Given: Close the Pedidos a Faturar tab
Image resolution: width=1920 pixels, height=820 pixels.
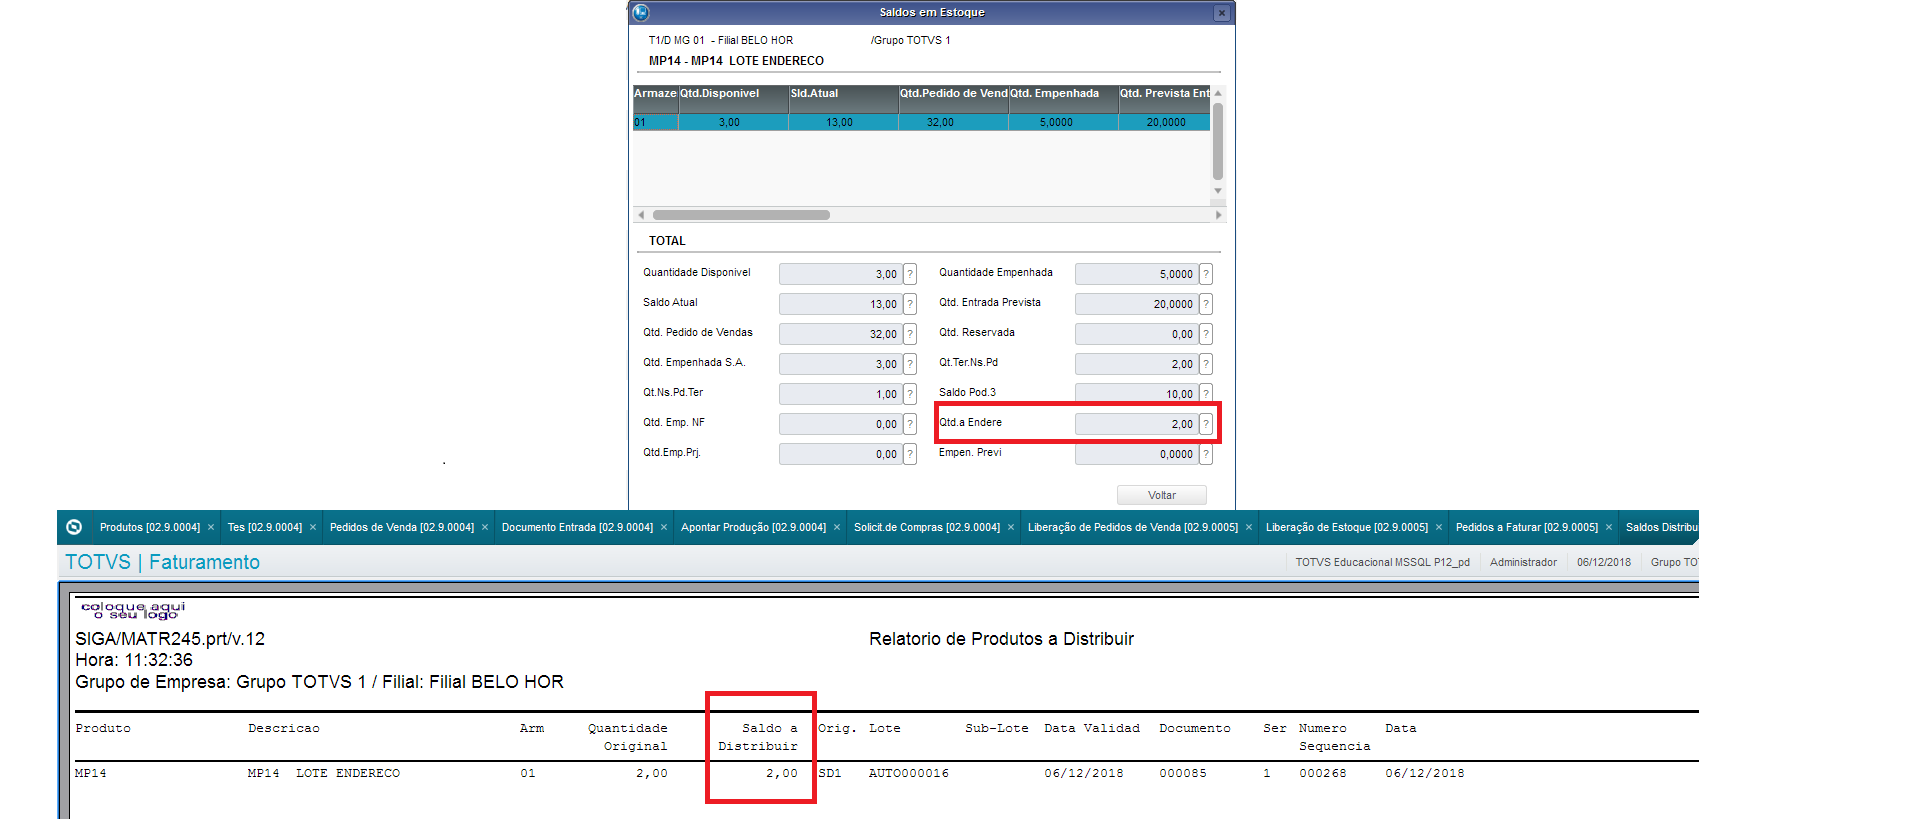Looking at the screenshot, I should [x=1609, y=527].
